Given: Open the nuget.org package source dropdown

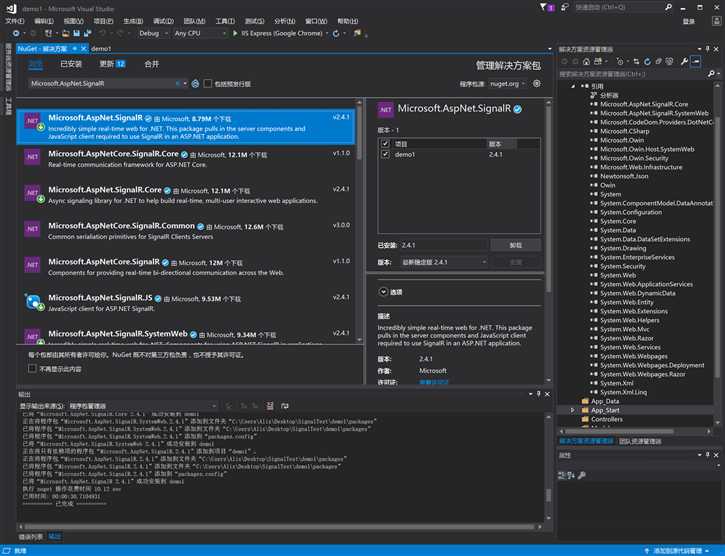Looking at the screenshot, I should 507,84.
